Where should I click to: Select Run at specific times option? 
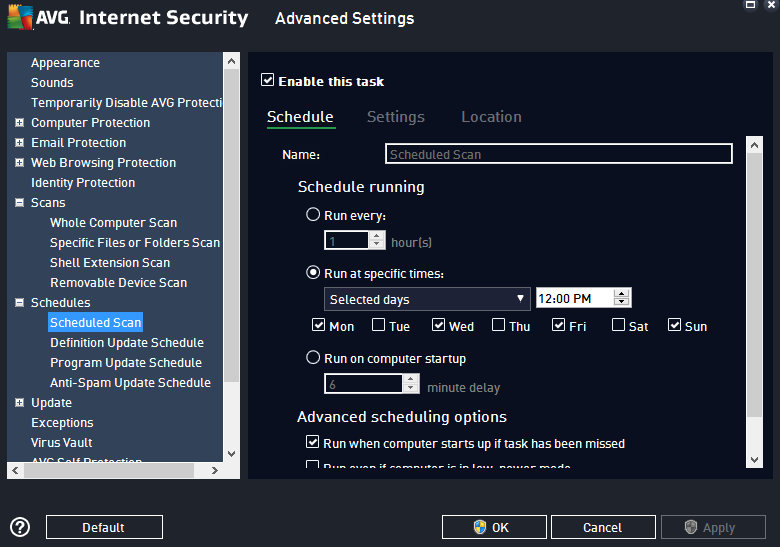(313, 273)
